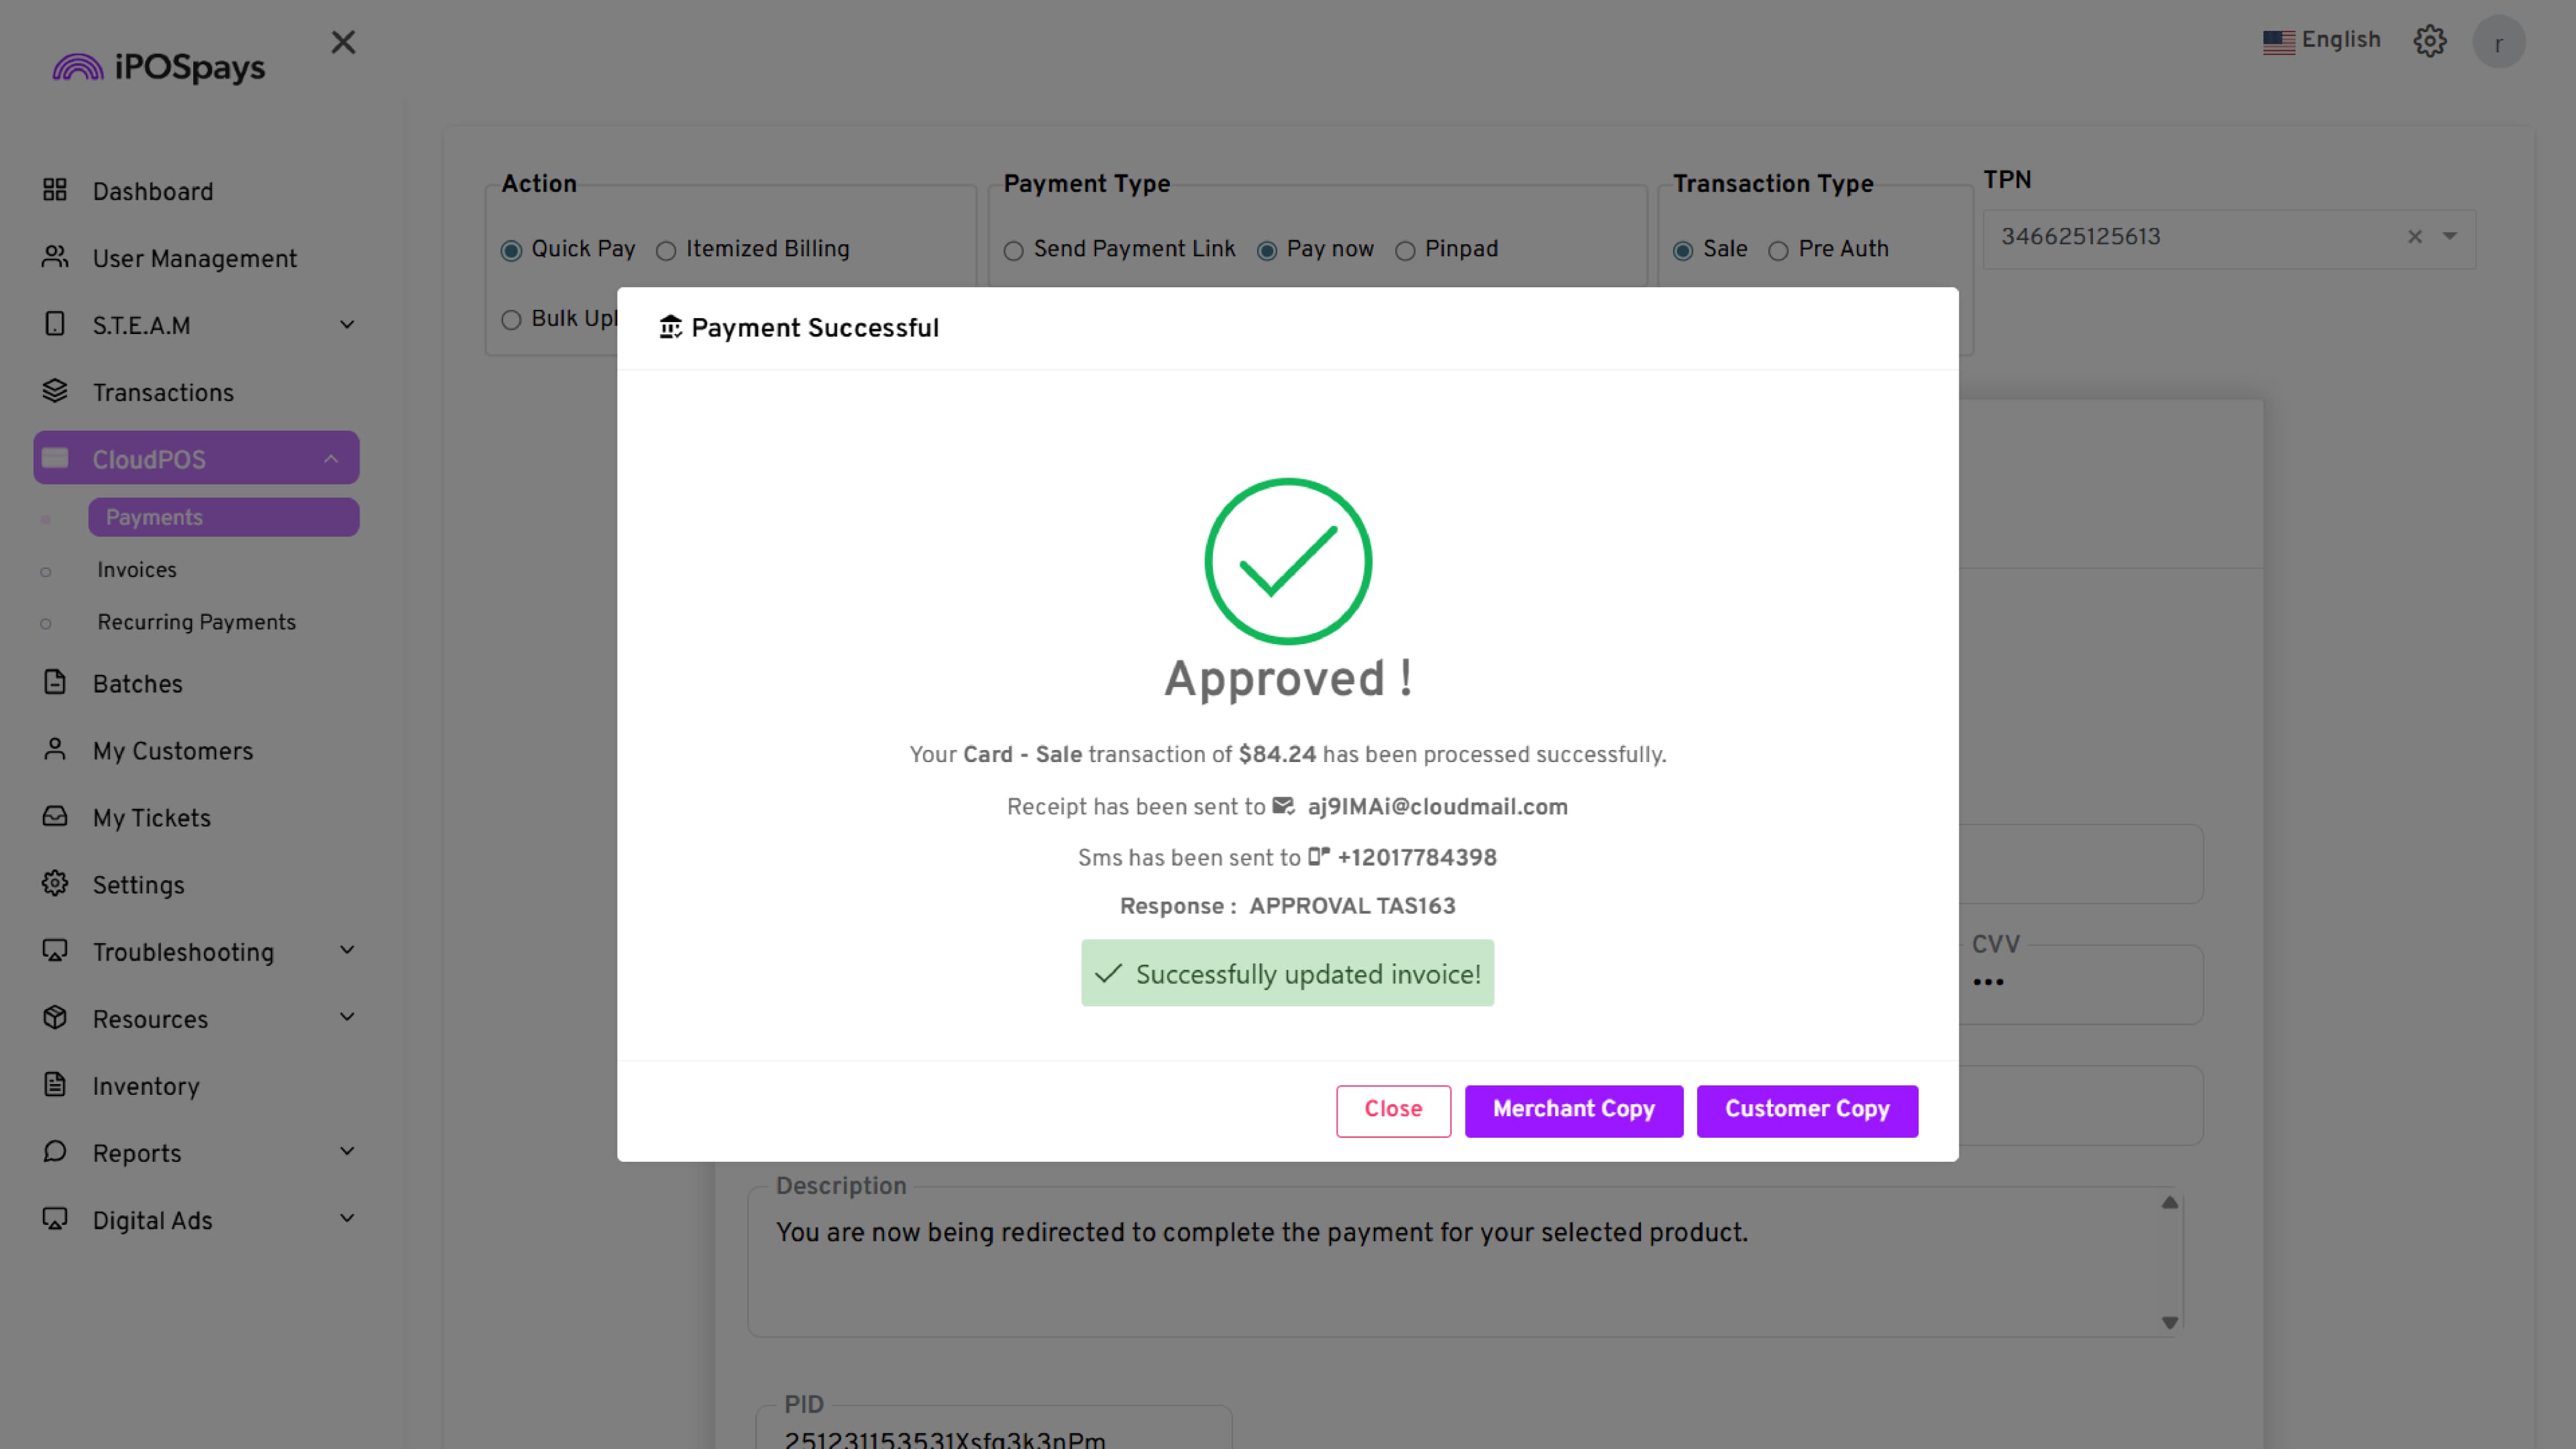Open the TPN dropdown arrow
Image resolution: width=2576 pixels, height=1449 pixels.
2450,237
